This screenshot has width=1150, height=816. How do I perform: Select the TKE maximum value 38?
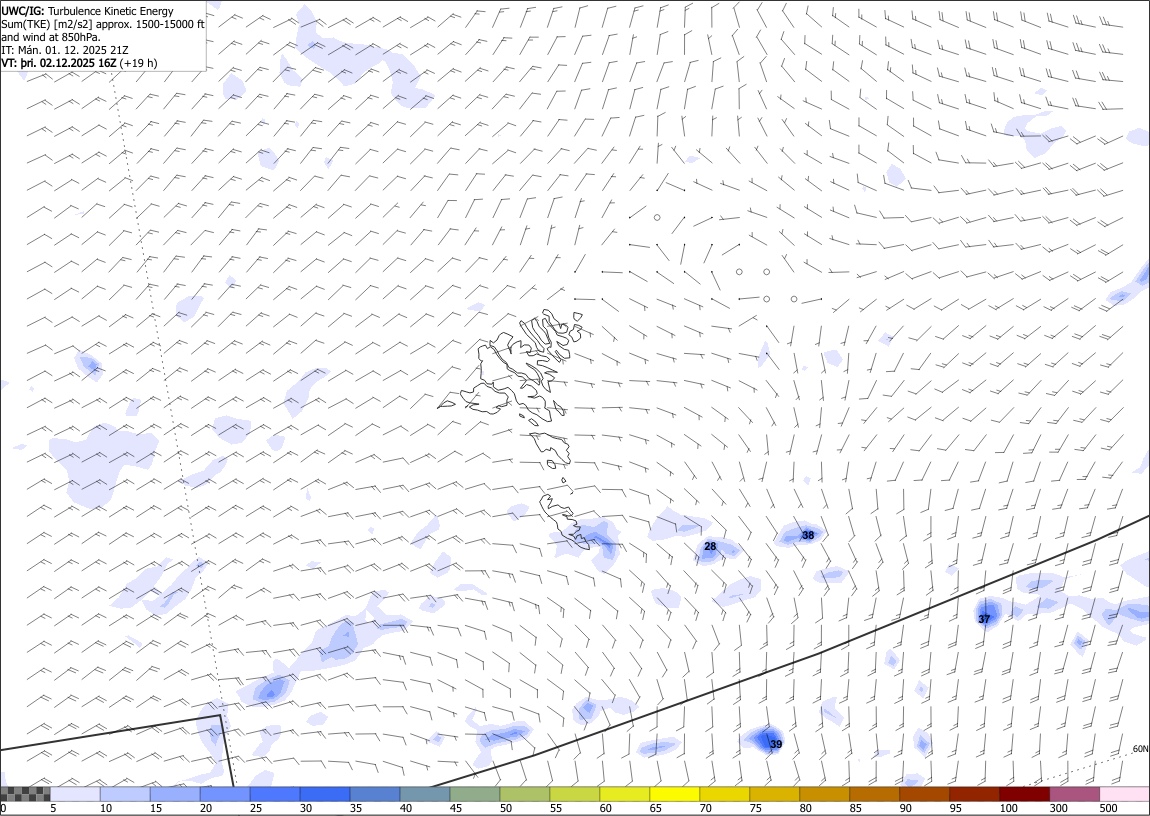pos(808,535)
